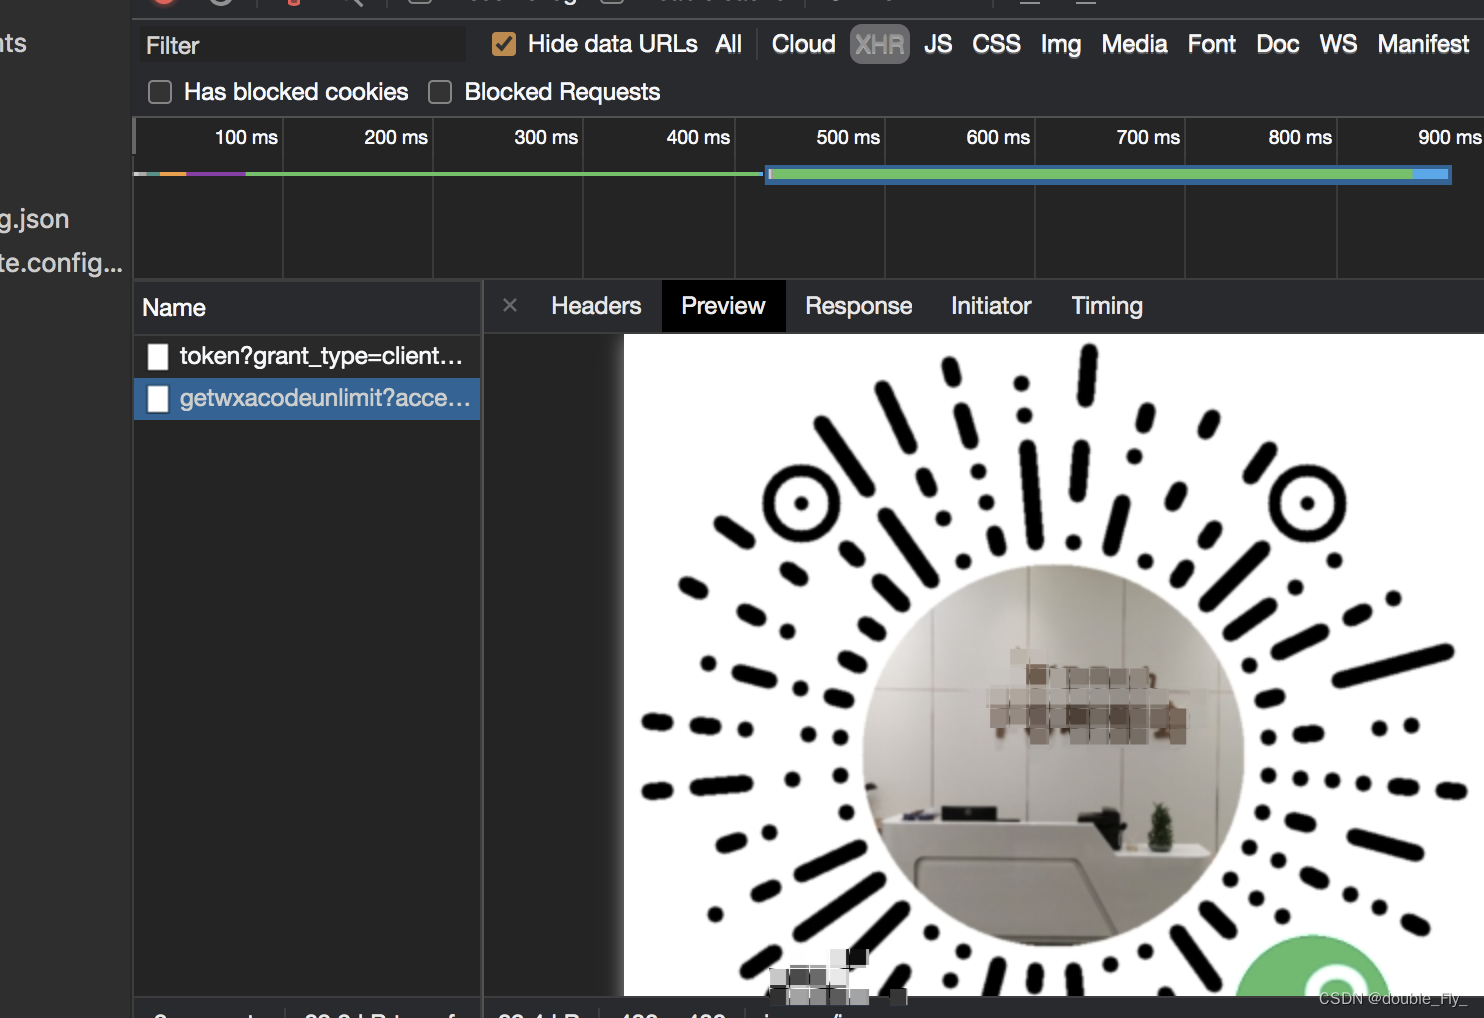Enable Has blocked cookies checkbox

pyautogui.click(x=160, y=92)
